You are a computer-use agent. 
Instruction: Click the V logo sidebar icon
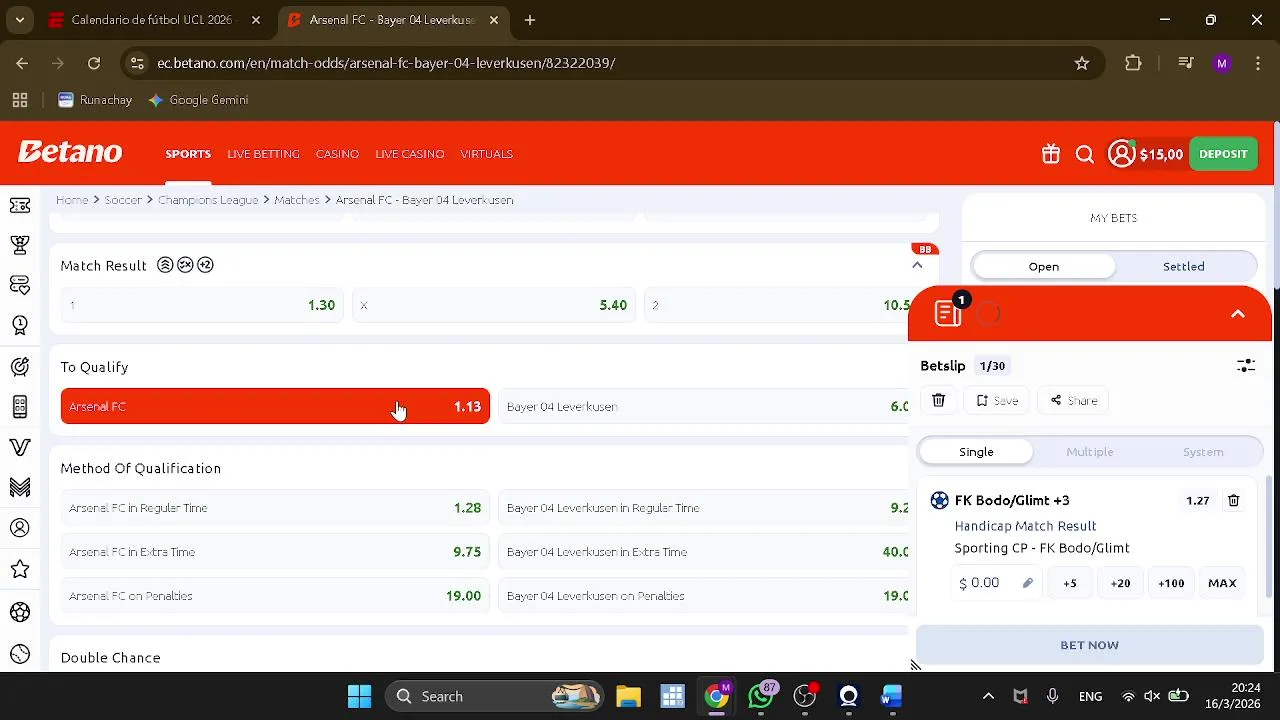[19, 447]
